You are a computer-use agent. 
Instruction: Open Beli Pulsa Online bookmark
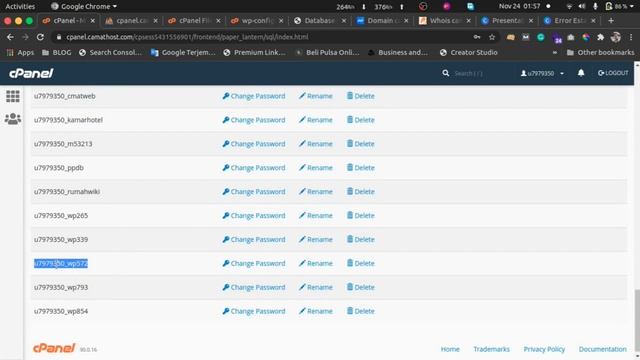pyautogui.click(x=327, y=52)
